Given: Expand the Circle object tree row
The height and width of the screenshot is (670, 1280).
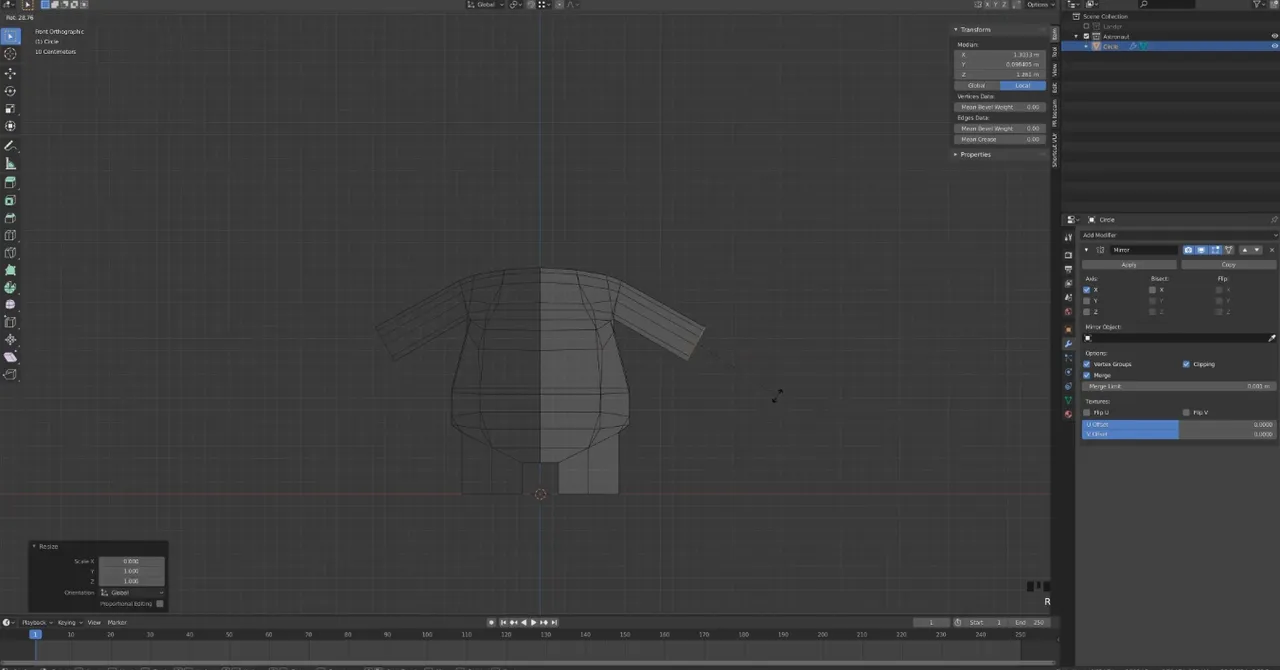Looking at the screenshot, I should [x=1087, y=46].
